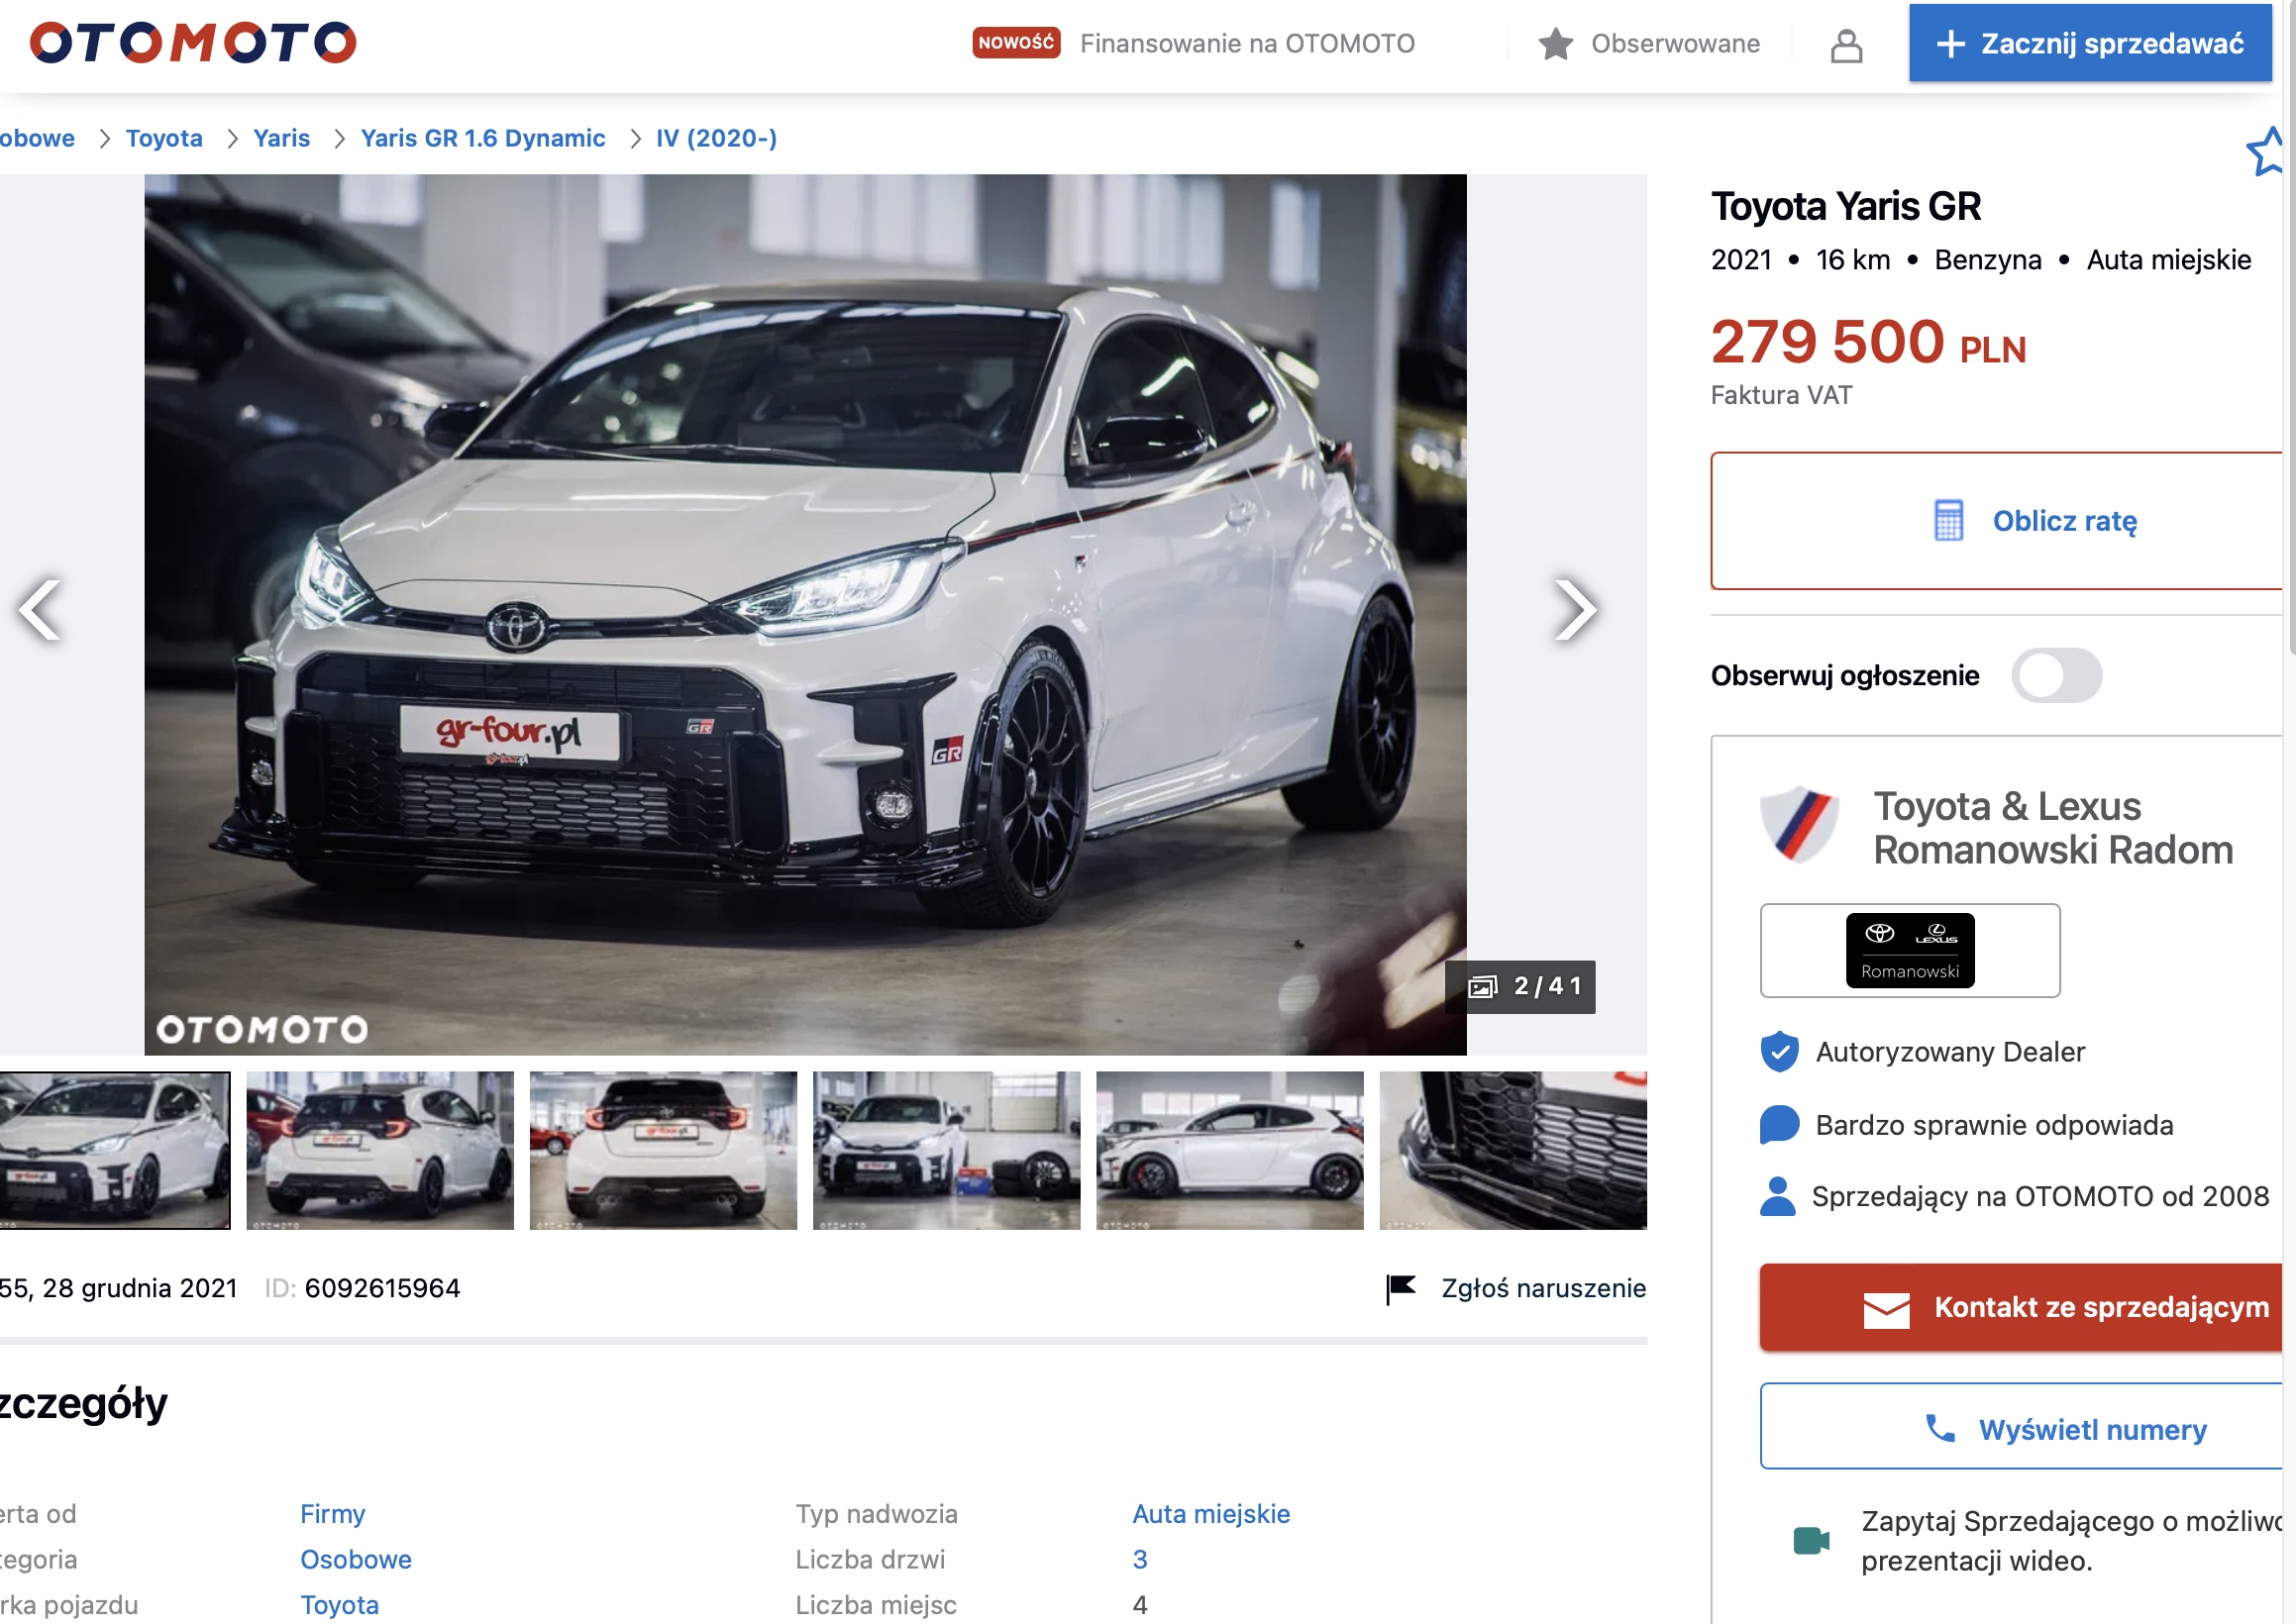2296x1624 pixels.
Task: Open main Yaris GR photo
Action: [805, 614]
